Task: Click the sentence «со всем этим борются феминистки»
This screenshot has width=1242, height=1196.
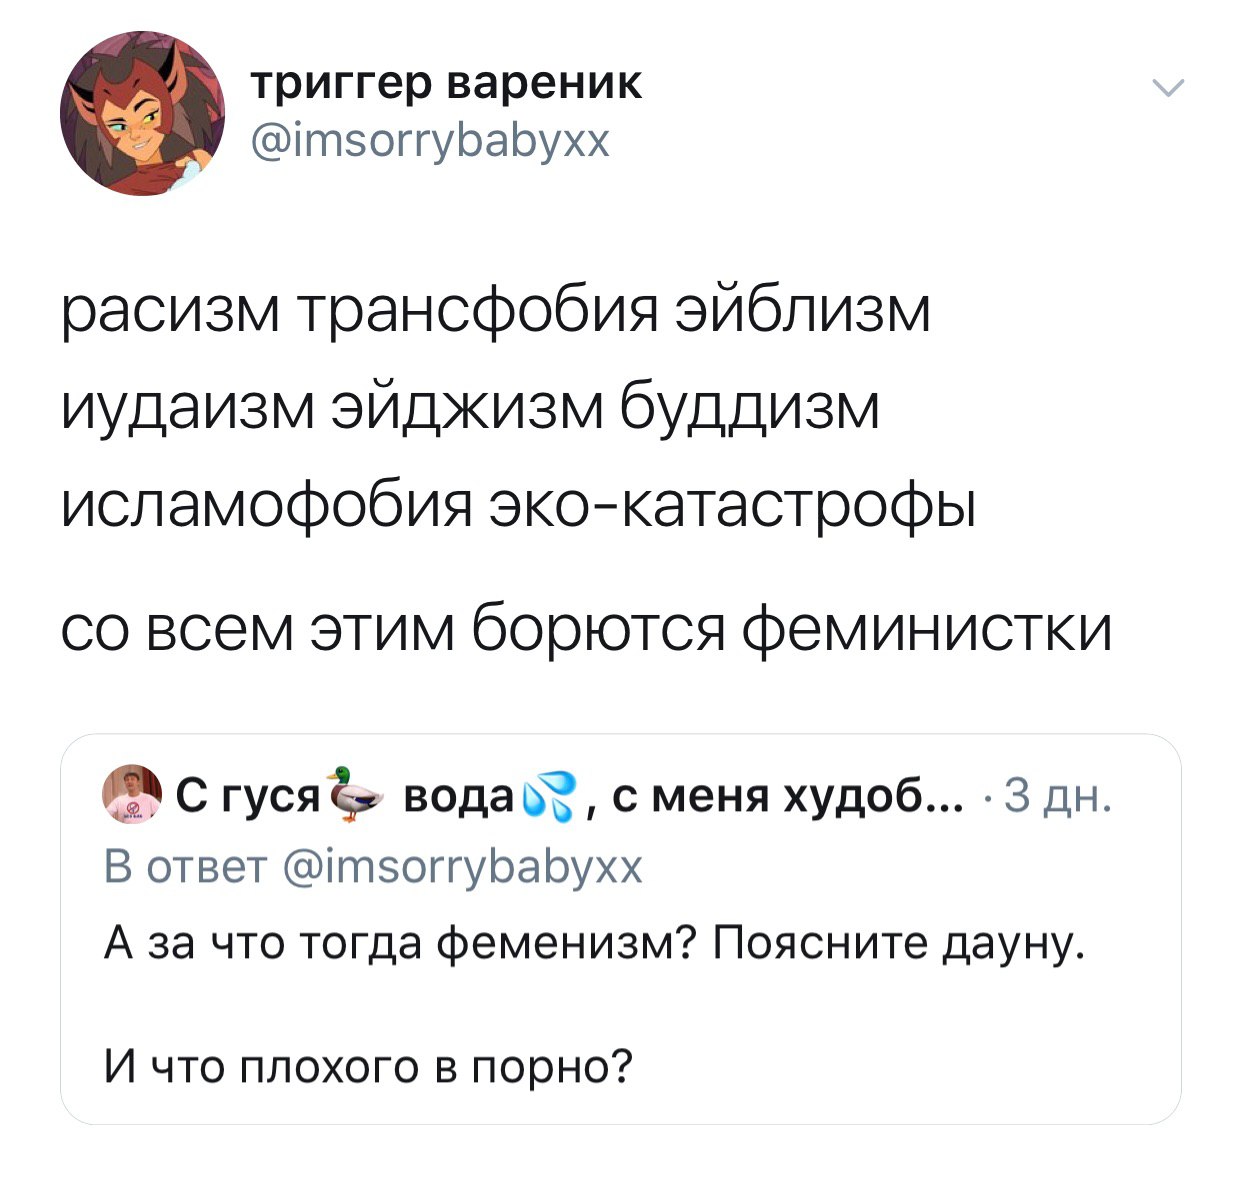Action: [586, 630]
